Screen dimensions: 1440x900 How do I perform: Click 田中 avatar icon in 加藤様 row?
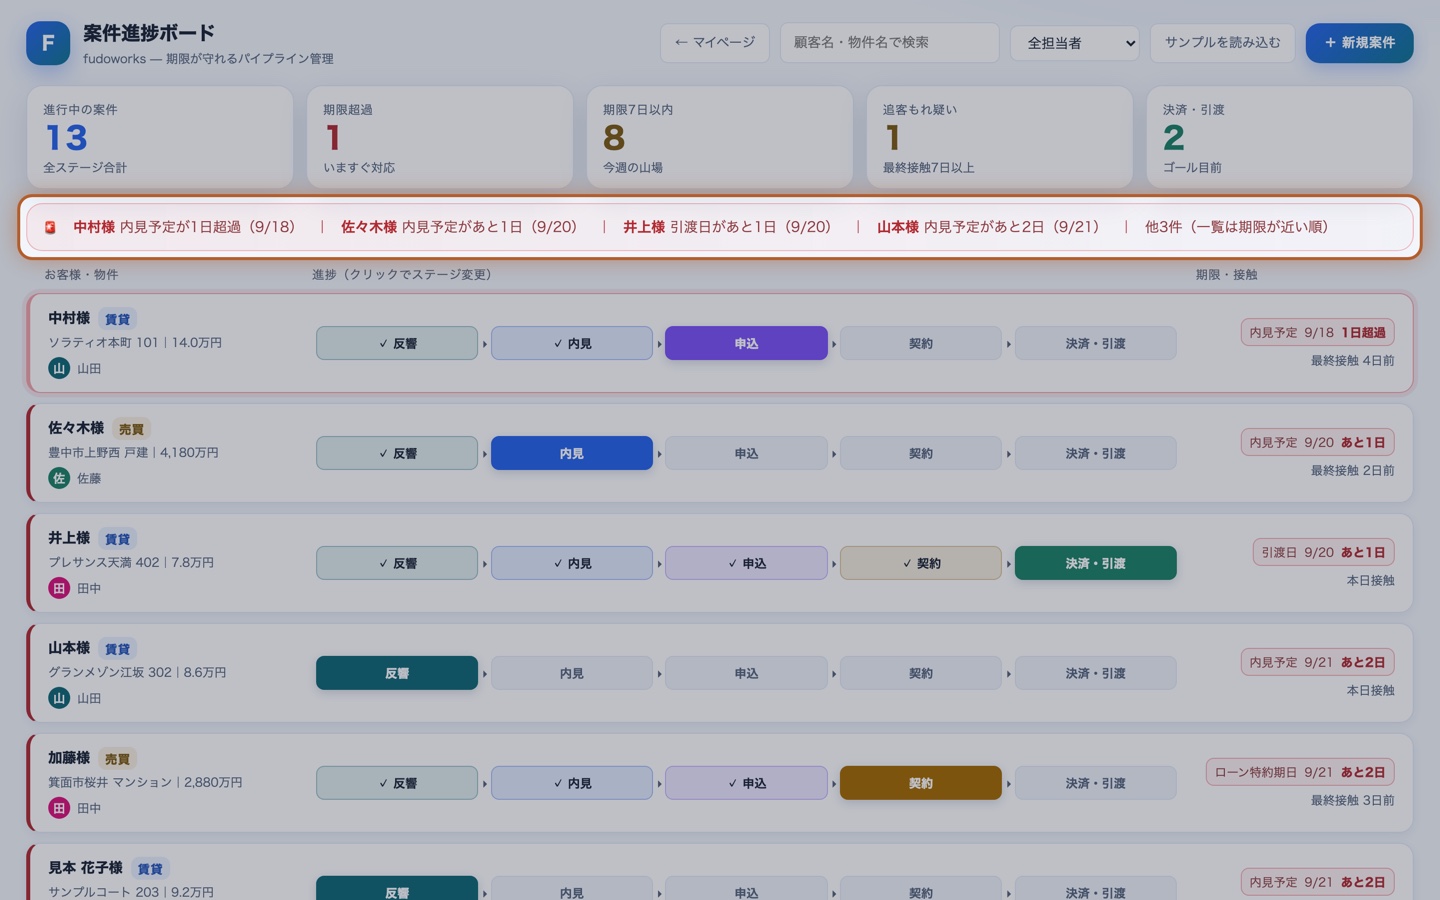click(59, 808)
